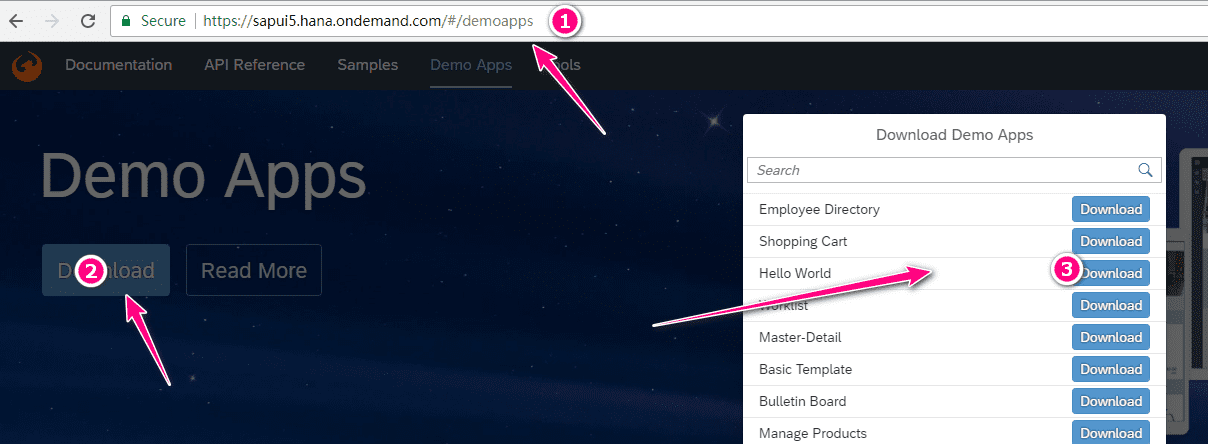This screenshot has height=444, width=1208.
Task: Download the Manage Products app
Action: 1110,433
